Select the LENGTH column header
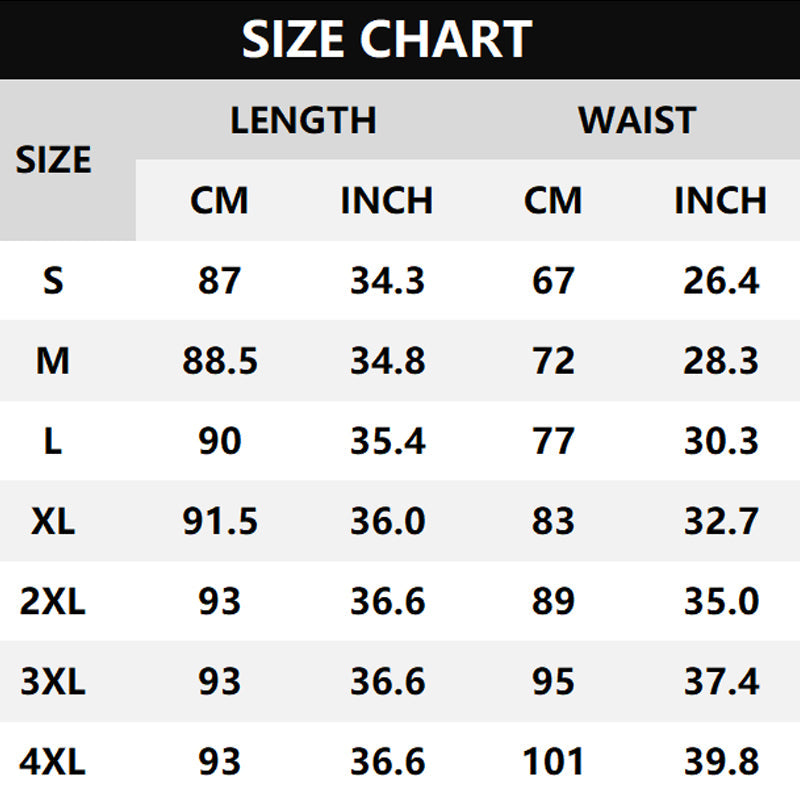The image size is (800, 800). pyautogui.click(x=303, y=120)
